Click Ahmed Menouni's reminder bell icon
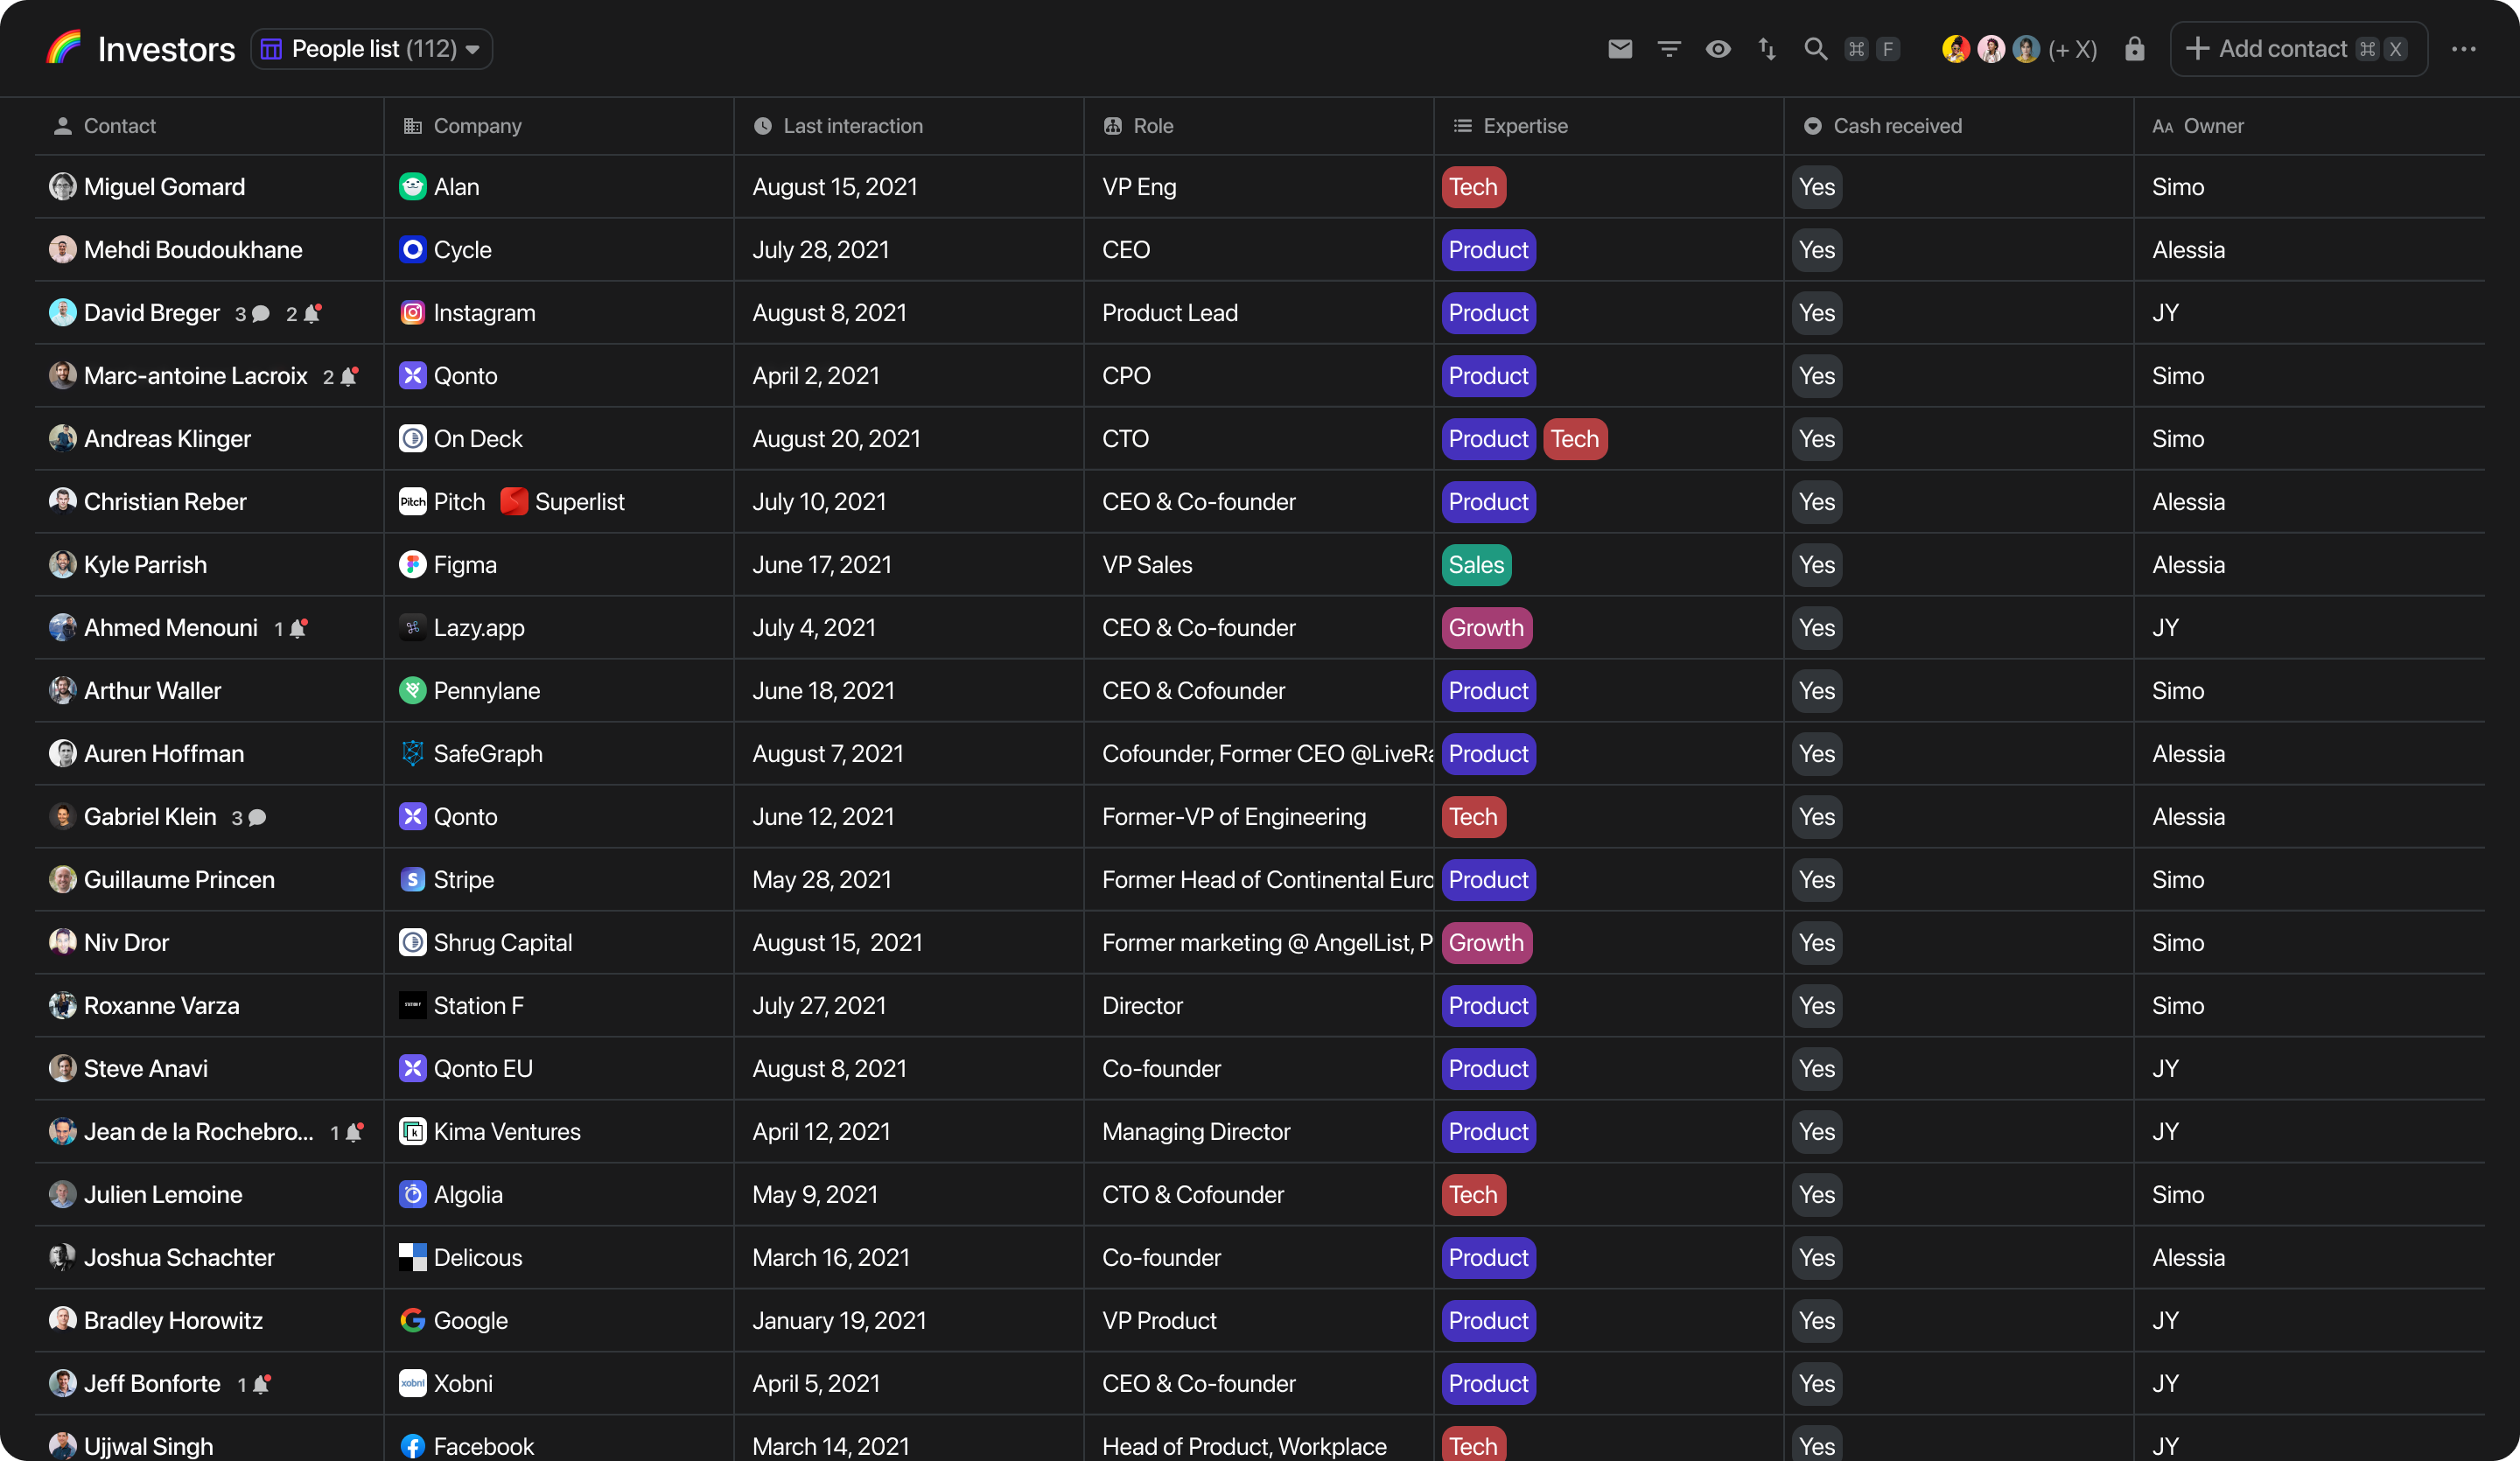 click(298, 629)
